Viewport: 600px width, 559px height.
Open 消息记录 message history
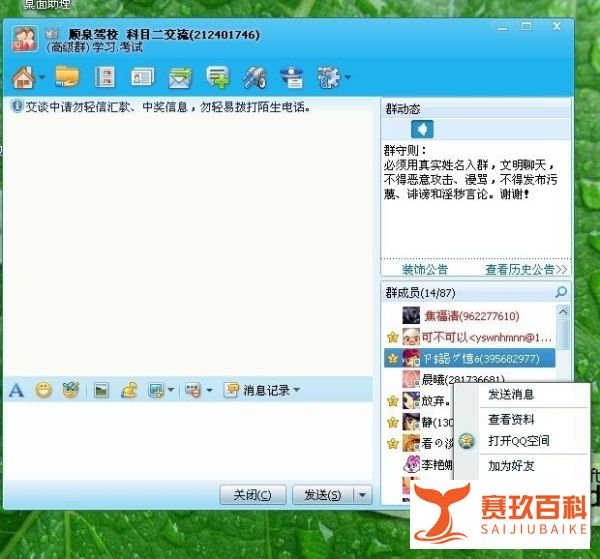(x=258, y=390)
